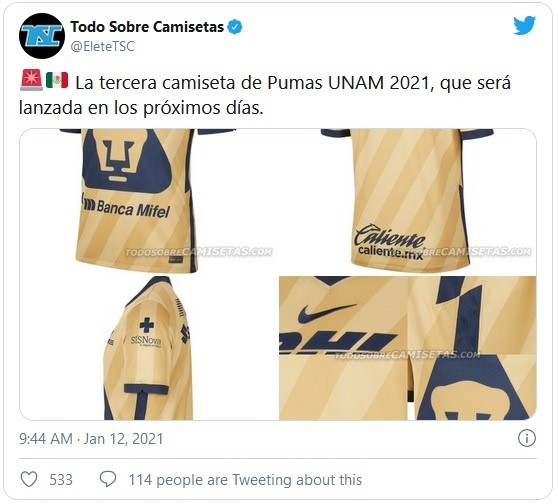View the back jersey Caliente photo
Viewport: 558px width, 504px height.
tap(408, 201)
